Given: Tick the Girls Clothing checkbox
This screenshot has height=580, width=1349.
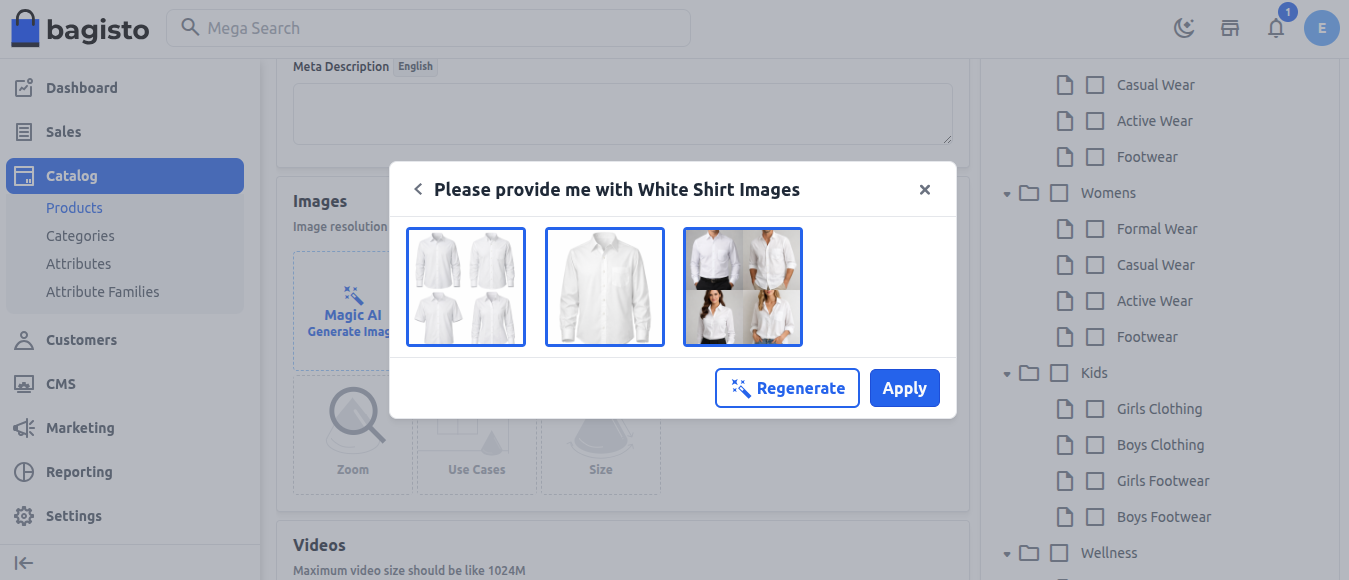Looking at the screenshot, I should click(1095, 409).
